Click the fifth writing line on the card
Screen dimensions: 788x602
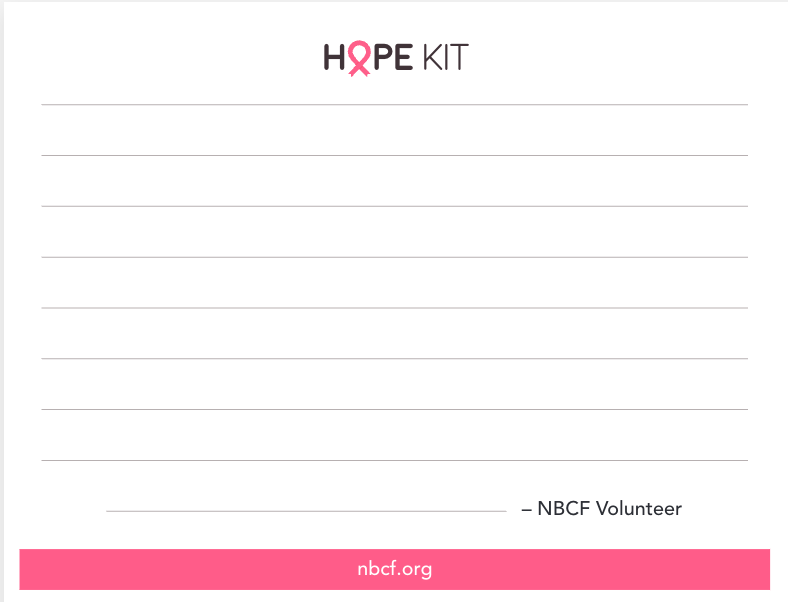point(394,308)
